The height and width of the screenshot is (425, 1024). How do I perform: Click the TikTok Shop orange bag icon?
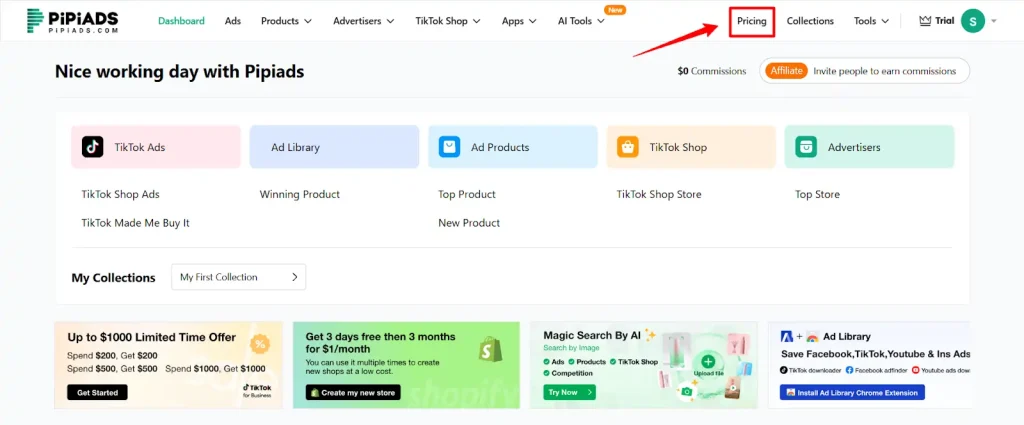628,147
